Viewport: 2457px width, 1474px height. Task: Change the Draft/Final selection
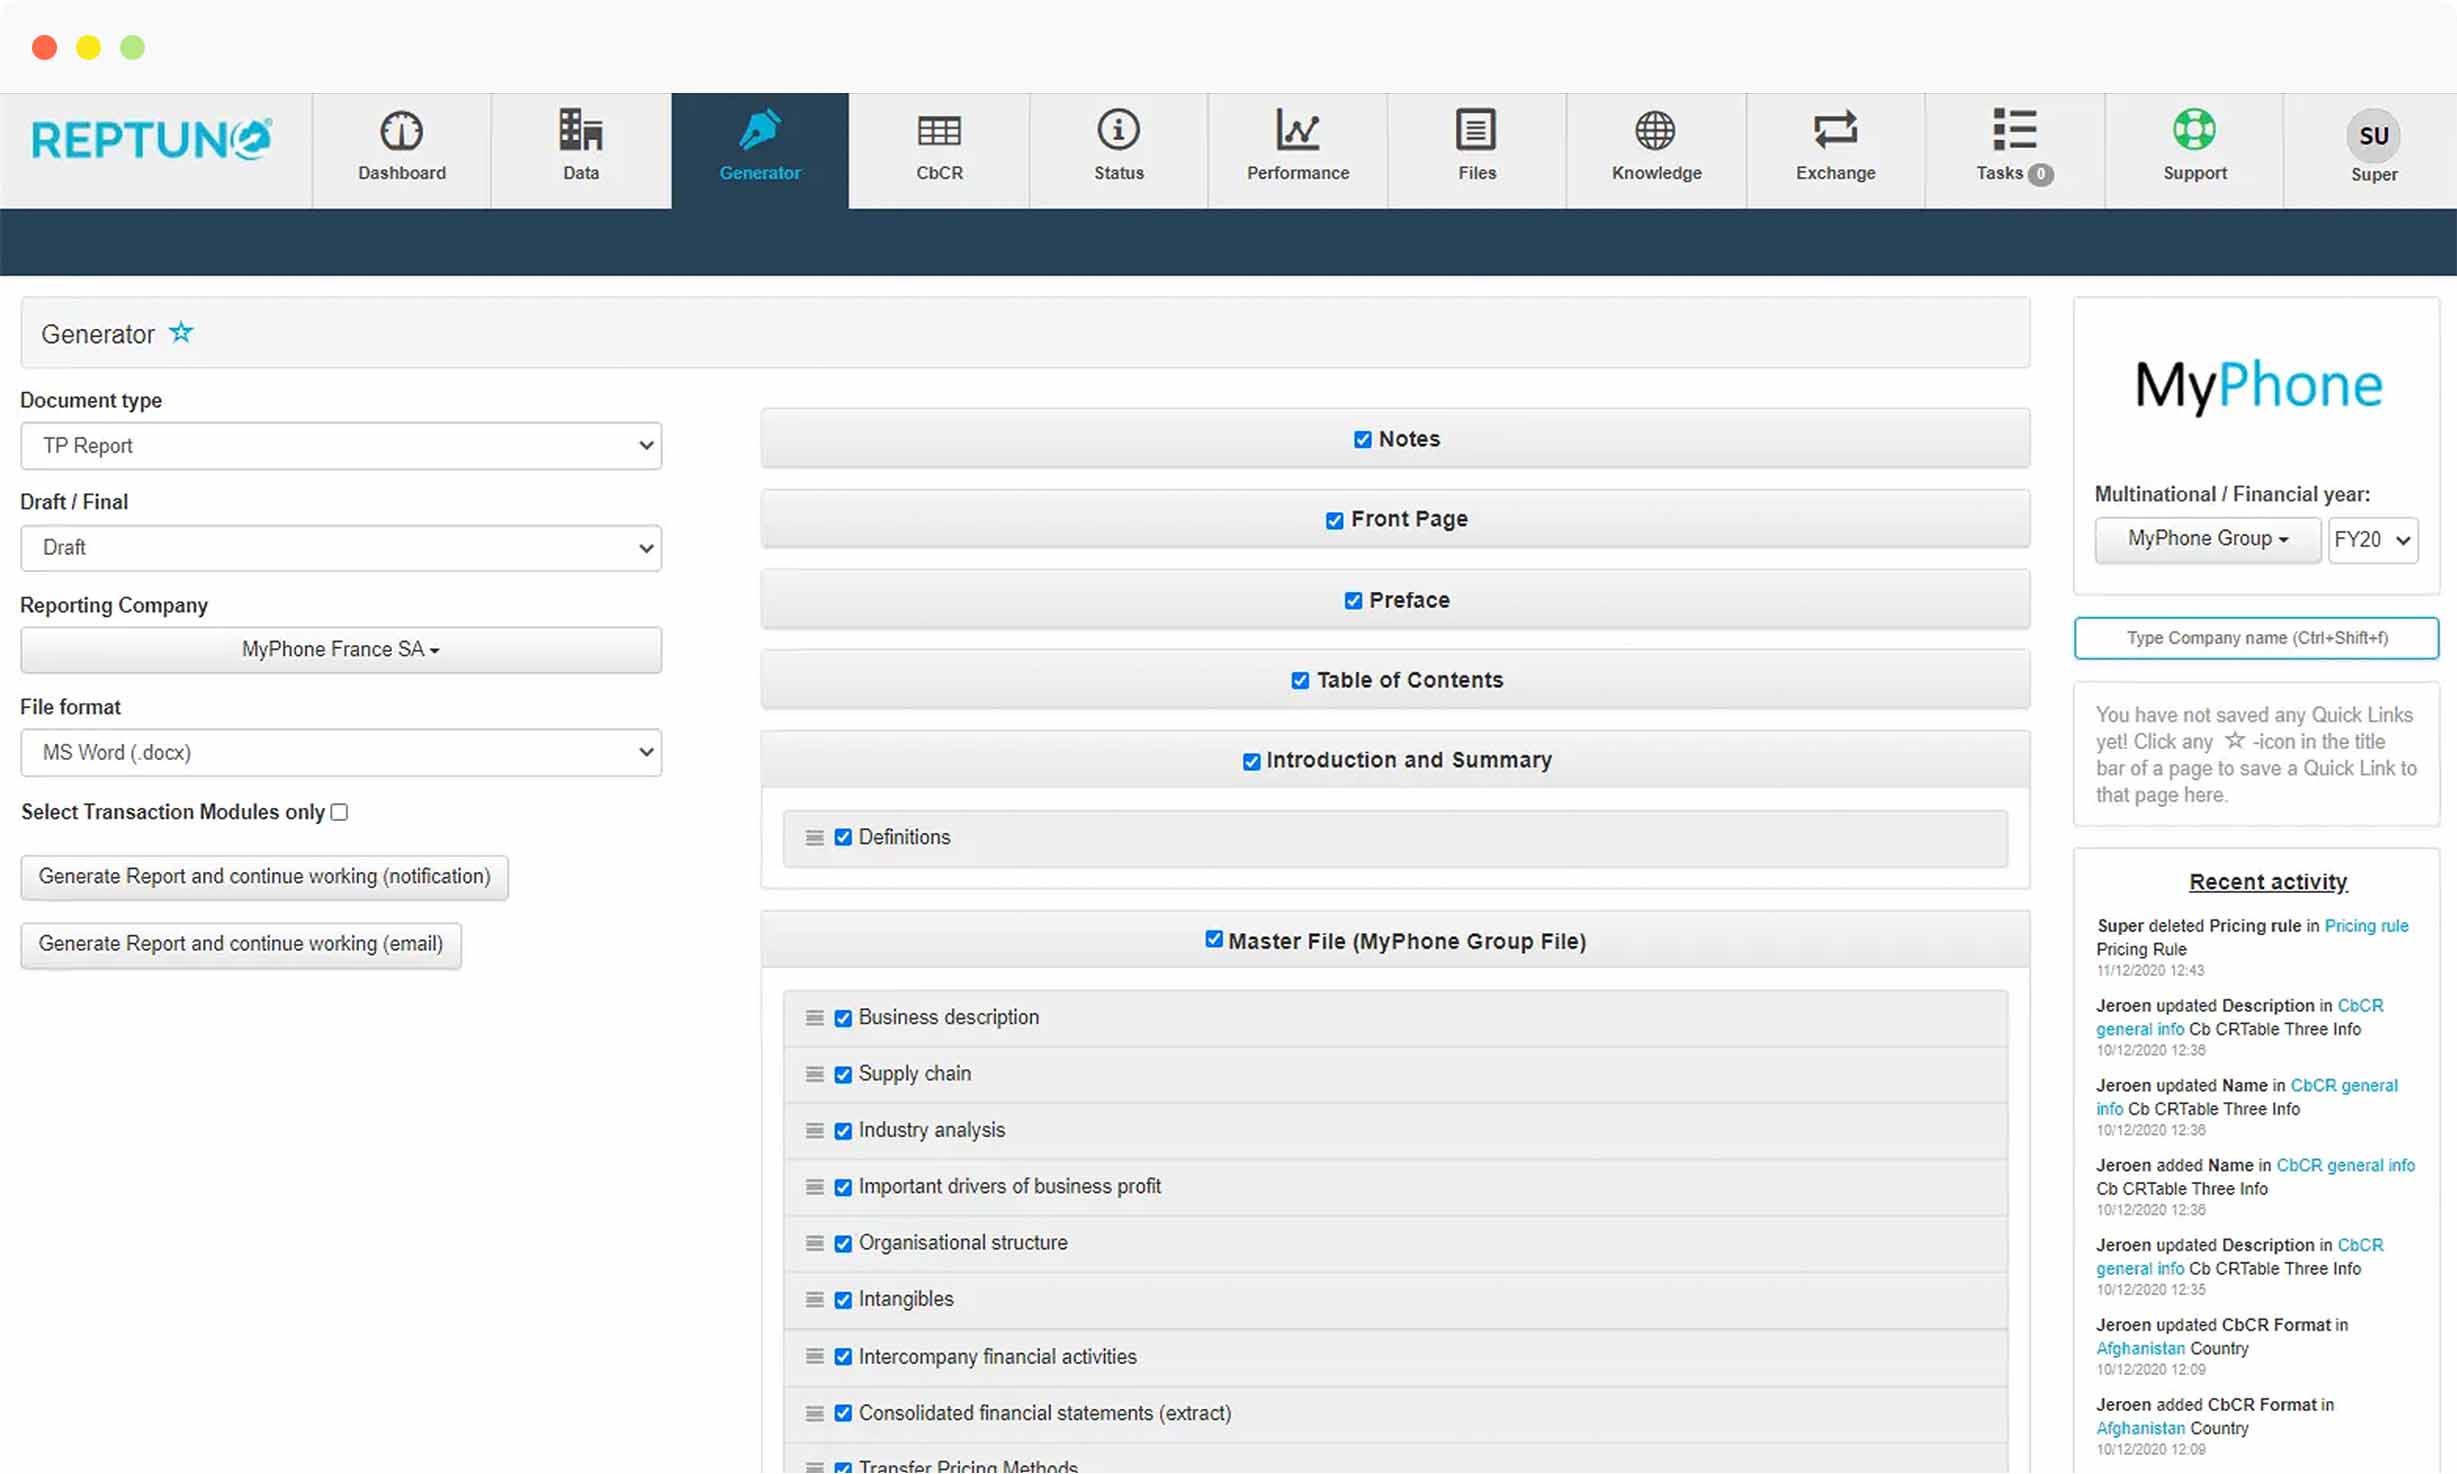click(340, 548)
